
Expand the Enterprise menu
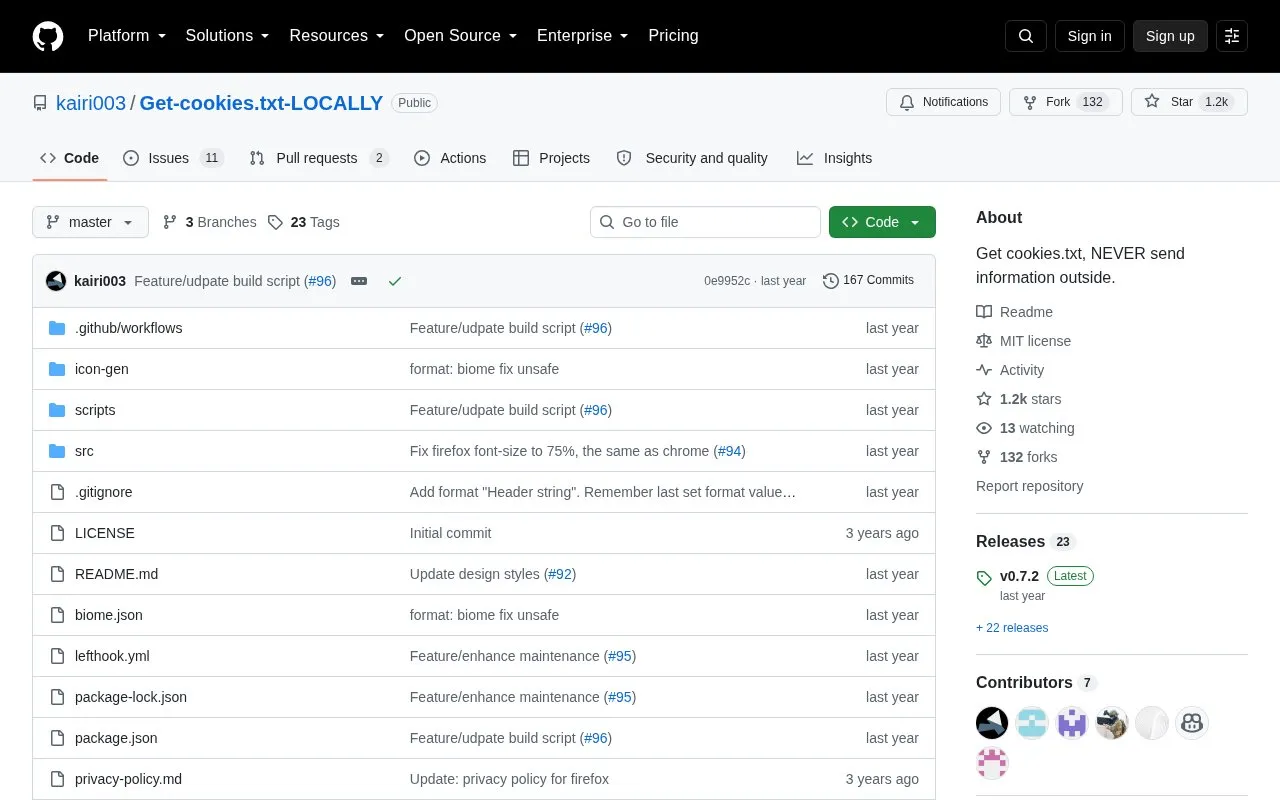point(583,36)
